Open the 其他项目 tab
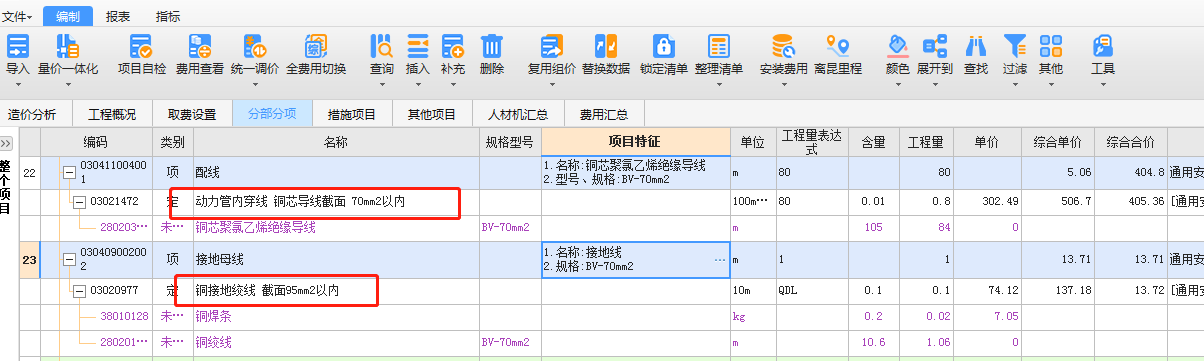The height and width of the screenshot is (361, 1204). pos(432,113)
